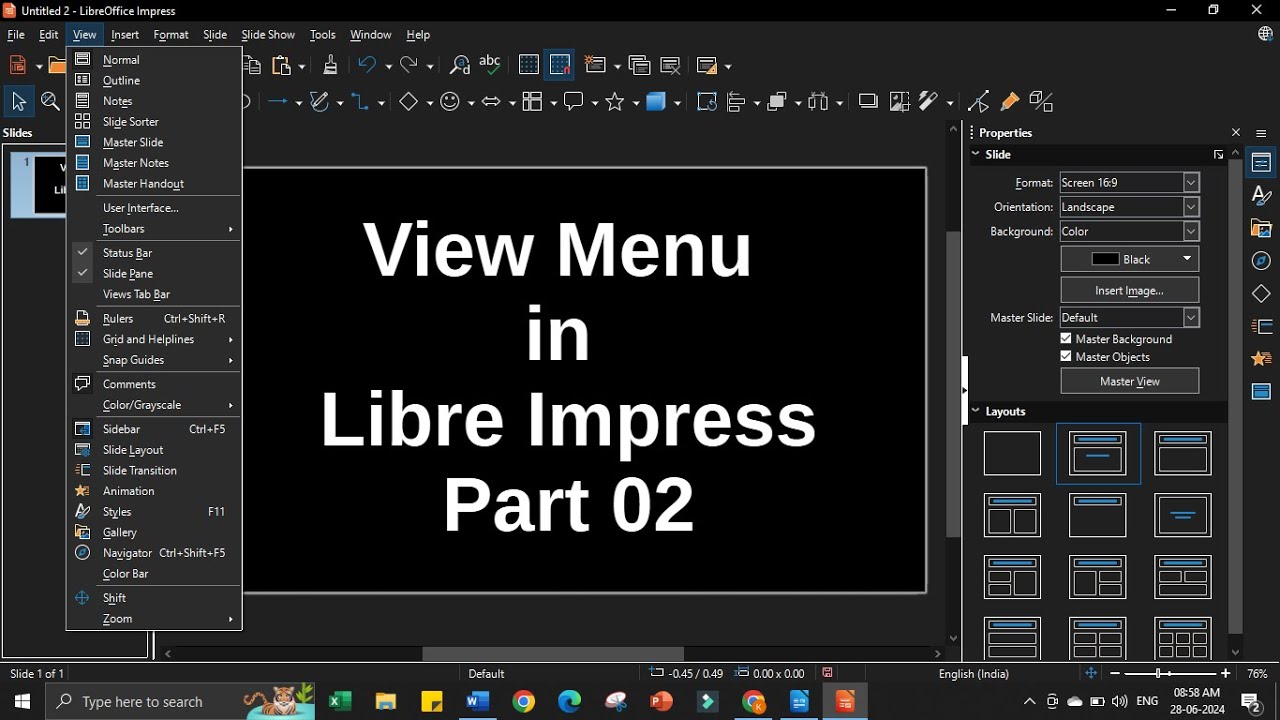1280x720 pixels.
Task: Uncheck the Master Objects checkbox
Action: pos(1066,357)
